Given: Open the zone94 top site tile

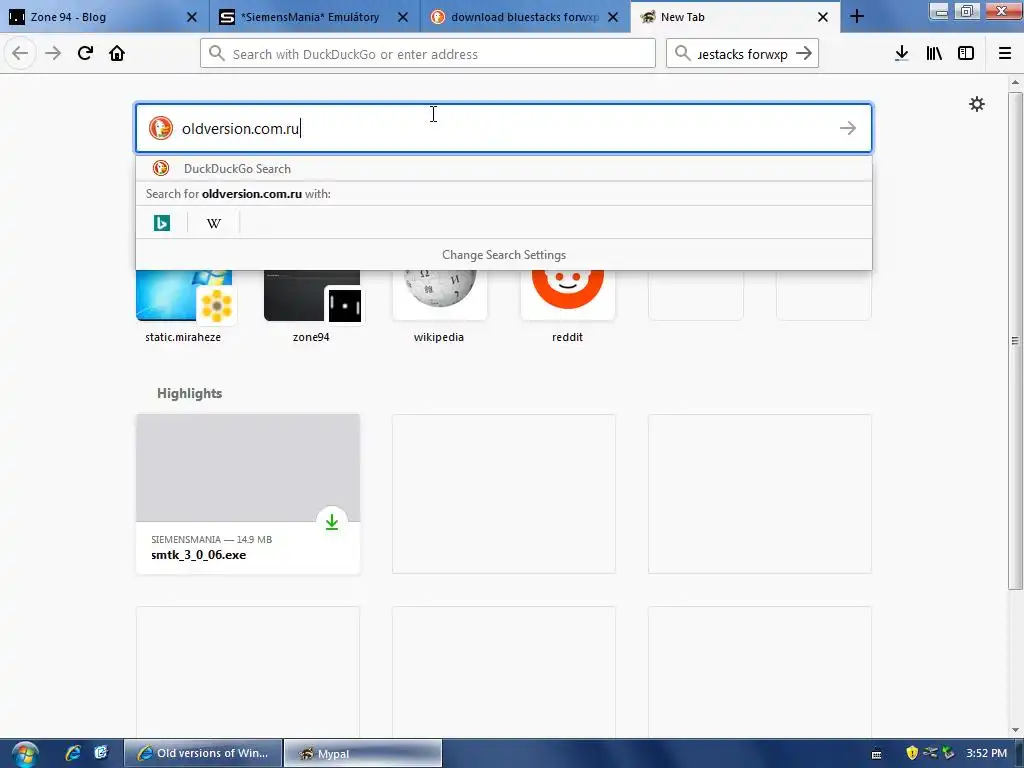Looking at the screenshot, I should (311, 307).
